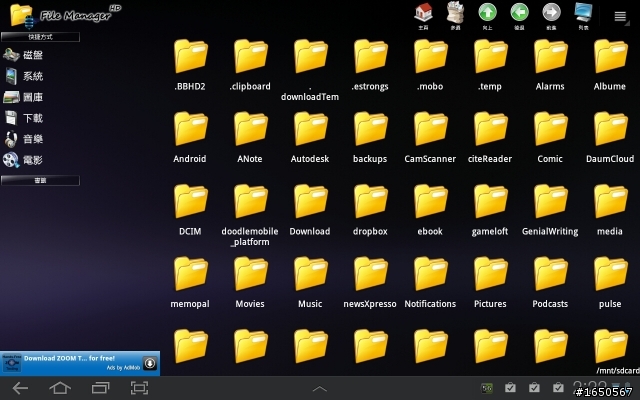Click the header bar below the 電影 shortcut
This screenshot has height=400, width=640.
[40, 180]
